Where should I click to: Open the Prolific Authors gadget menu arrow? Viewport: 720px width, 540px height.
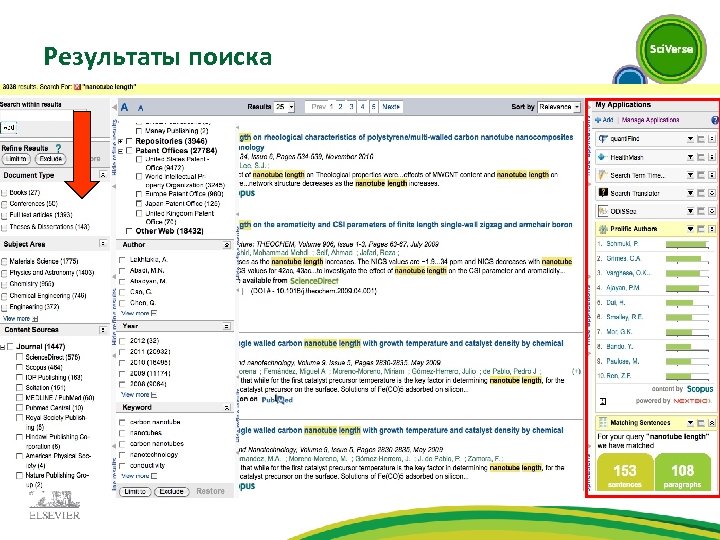click(690, 229)
